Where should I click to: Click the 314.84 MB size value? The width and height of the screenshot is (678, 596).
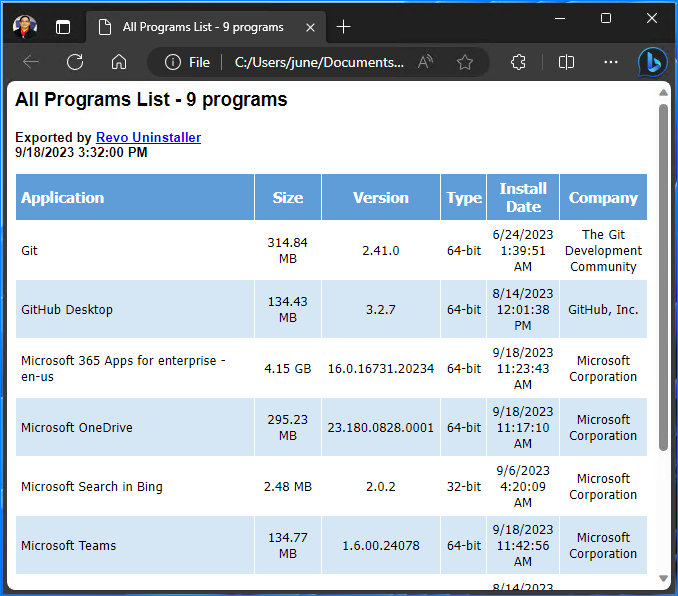pos(288,250)
